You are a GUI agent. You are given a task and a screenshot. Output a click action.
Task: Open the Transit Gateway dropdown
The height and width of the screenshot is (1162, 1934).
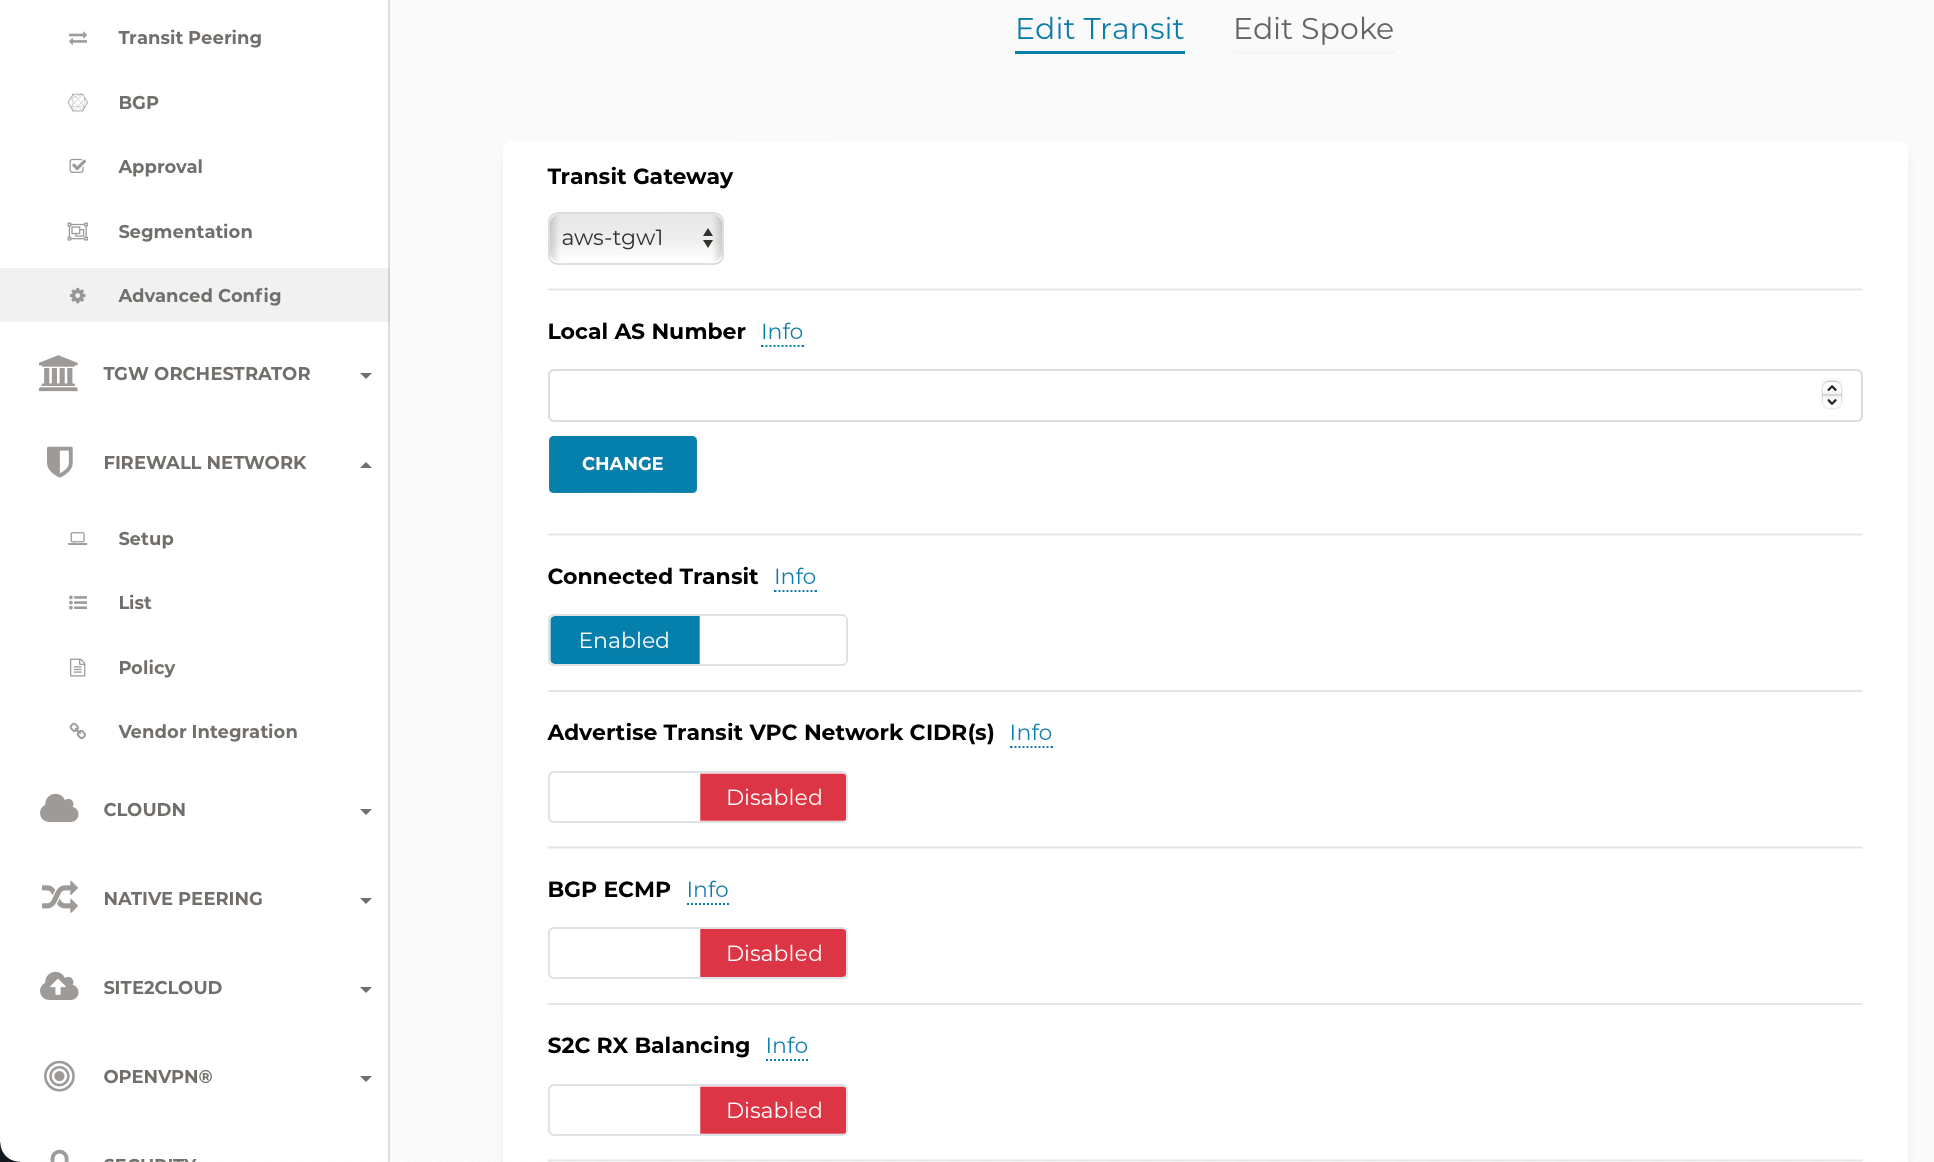[x=635, y=238]
